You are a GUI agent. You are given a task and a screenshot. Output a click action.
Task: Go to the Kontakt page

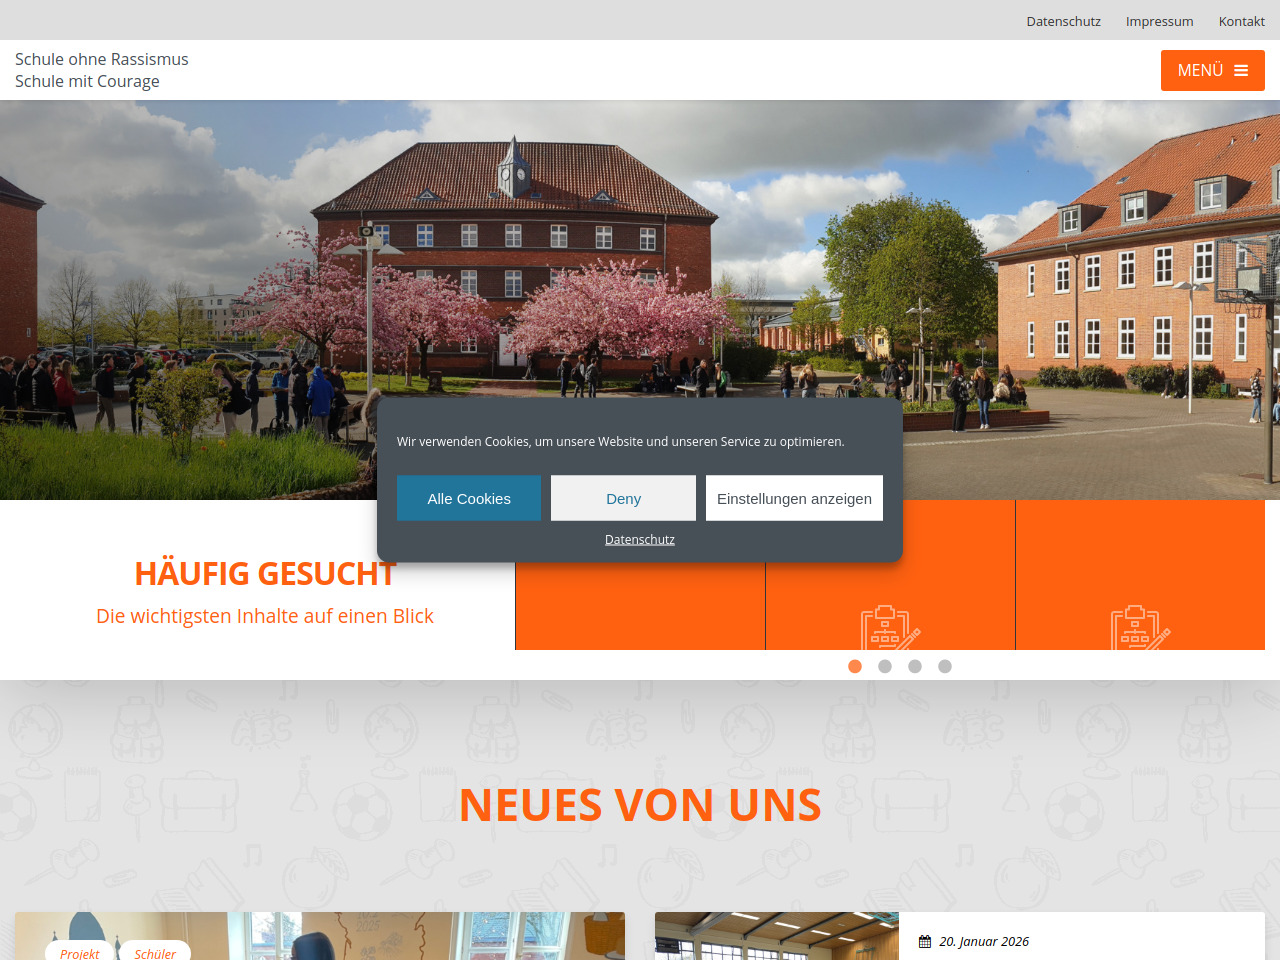pyautogui.click(x=1241, y=21)
